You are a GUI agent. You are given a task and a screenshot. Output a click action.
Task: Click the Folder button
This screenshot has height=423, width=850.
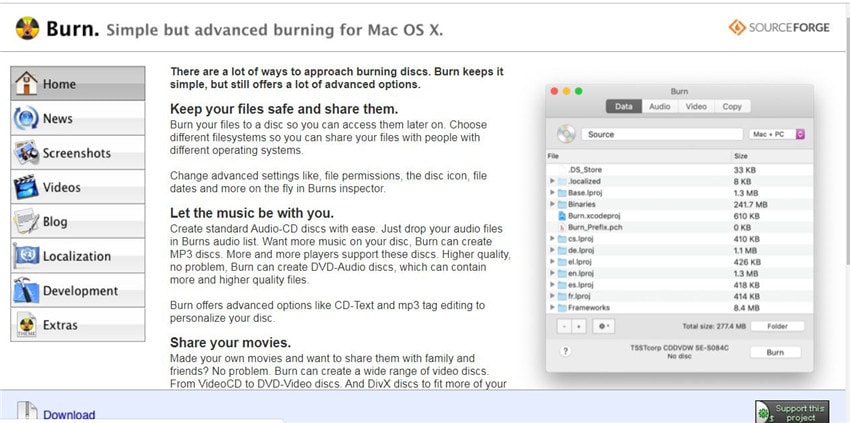pyautogui.click(x=777, y=326)
